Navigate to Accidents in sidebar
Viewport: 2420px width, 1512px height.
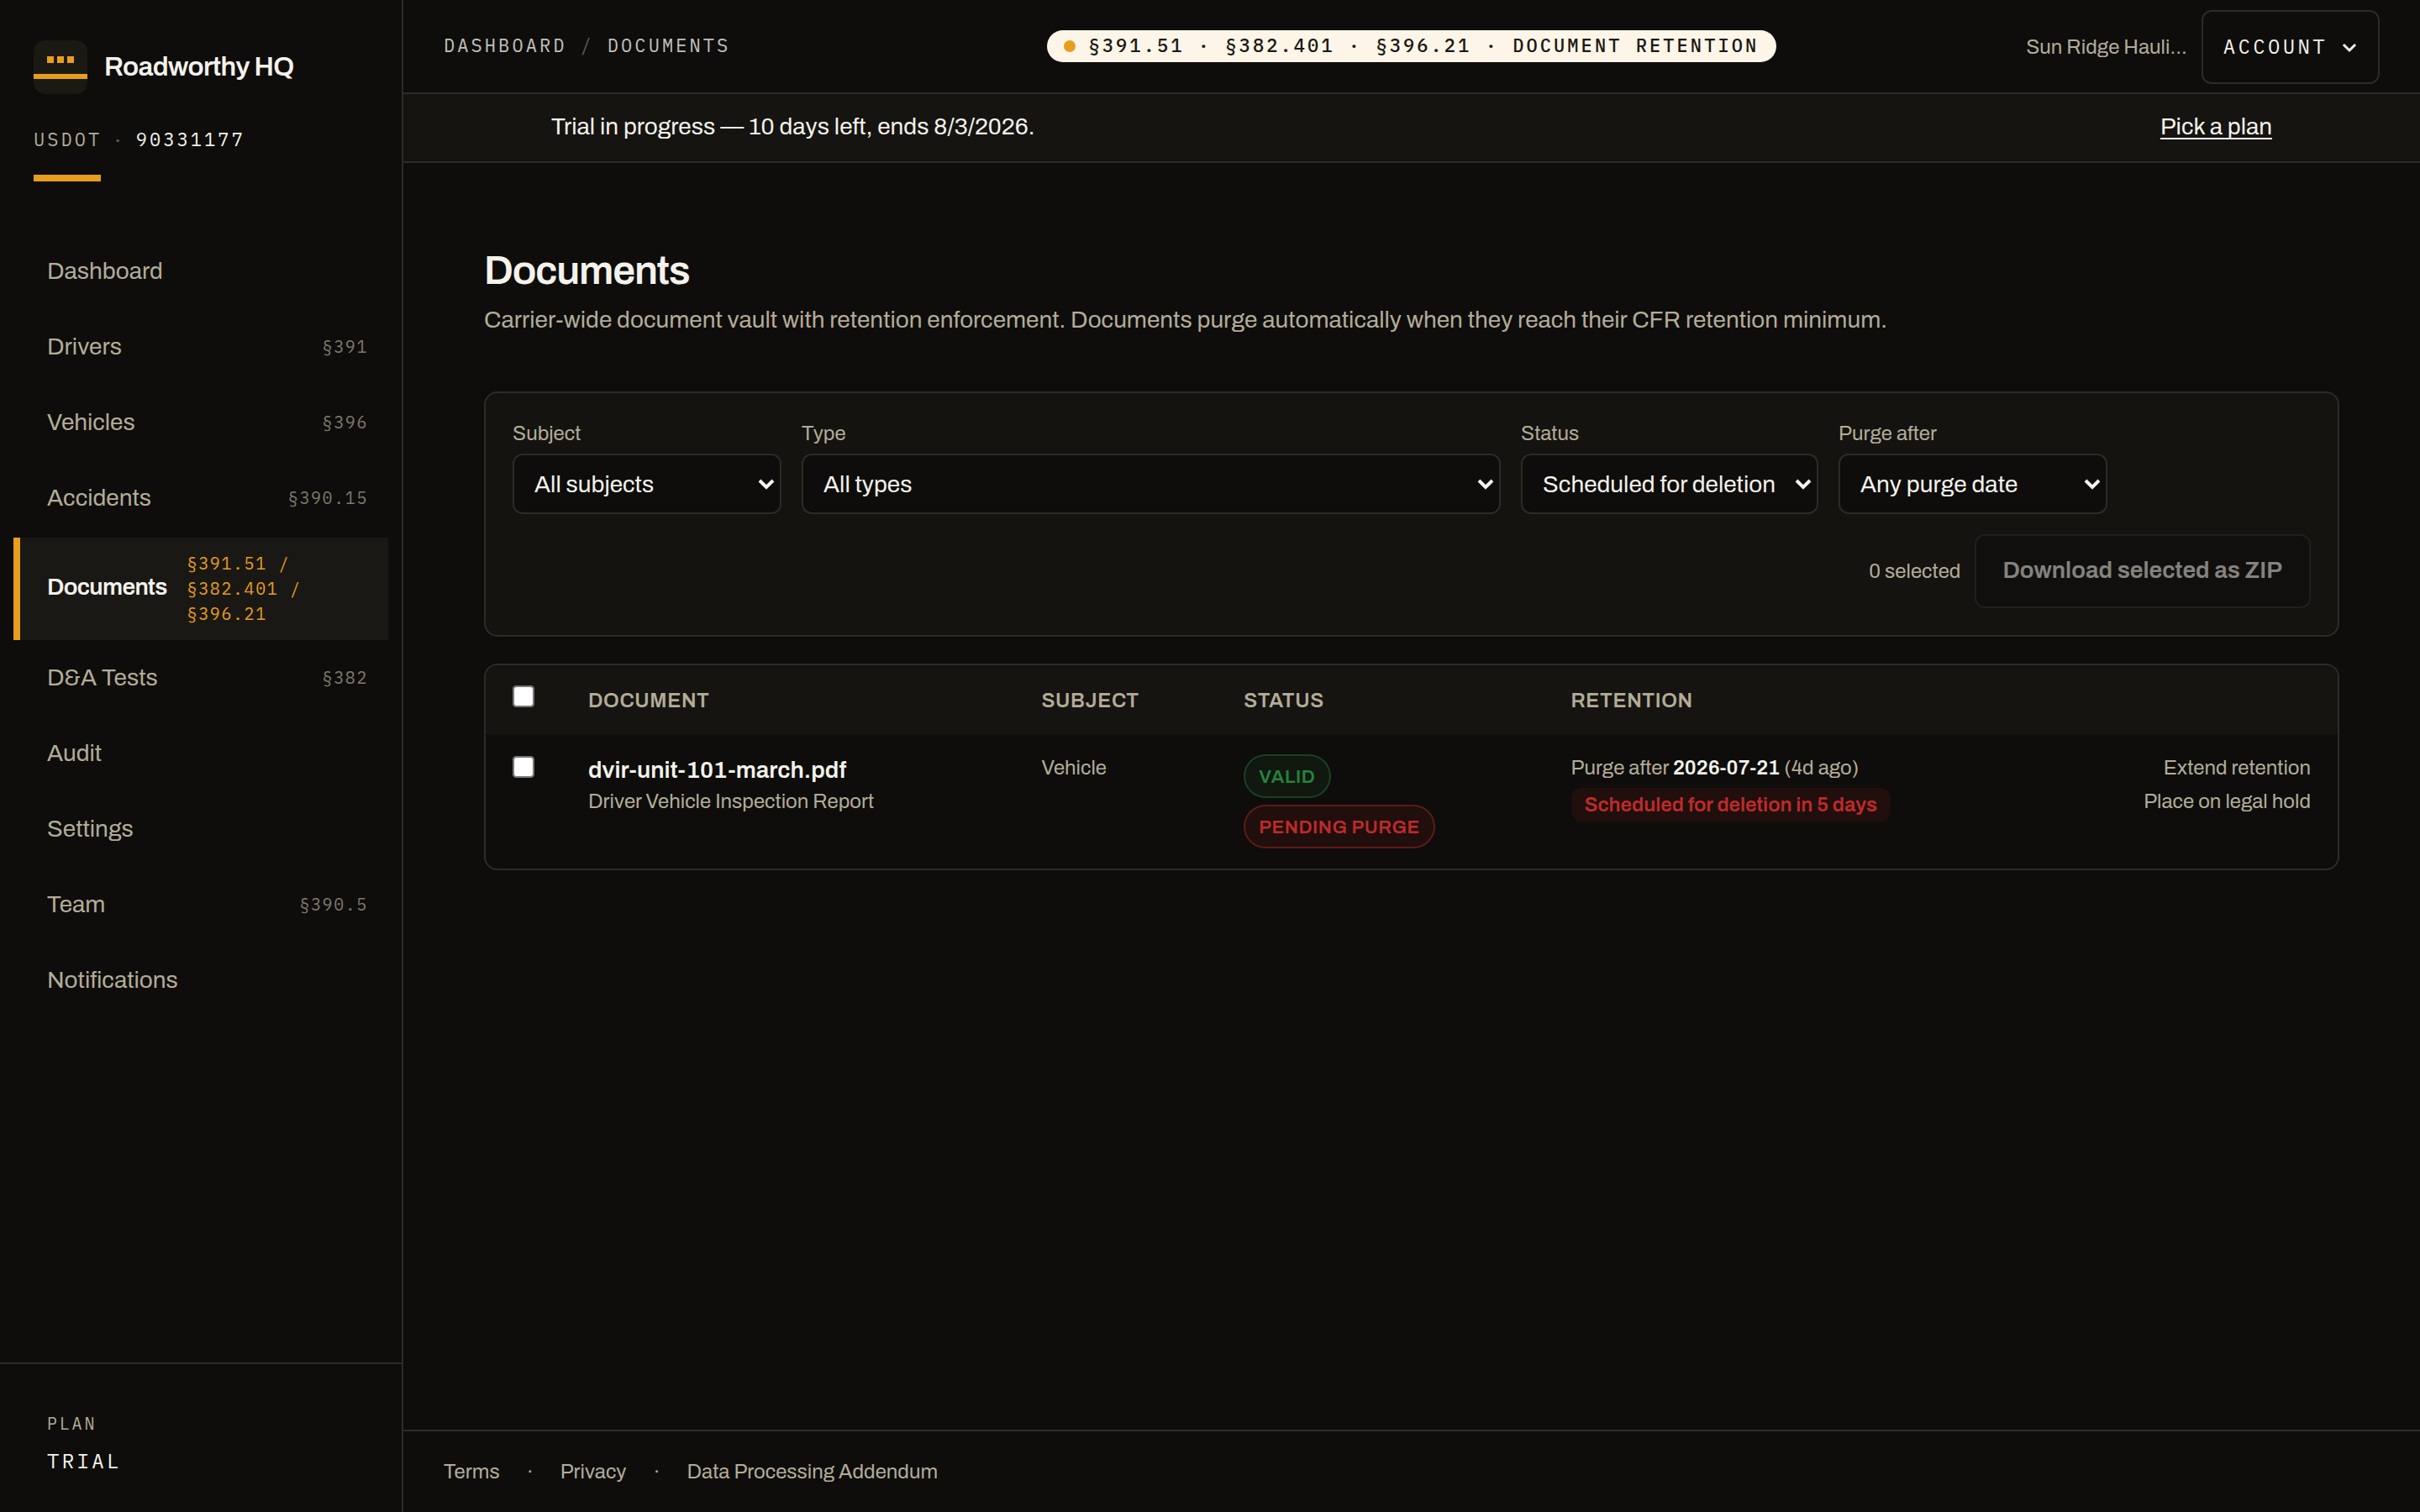tap(201, 498)
